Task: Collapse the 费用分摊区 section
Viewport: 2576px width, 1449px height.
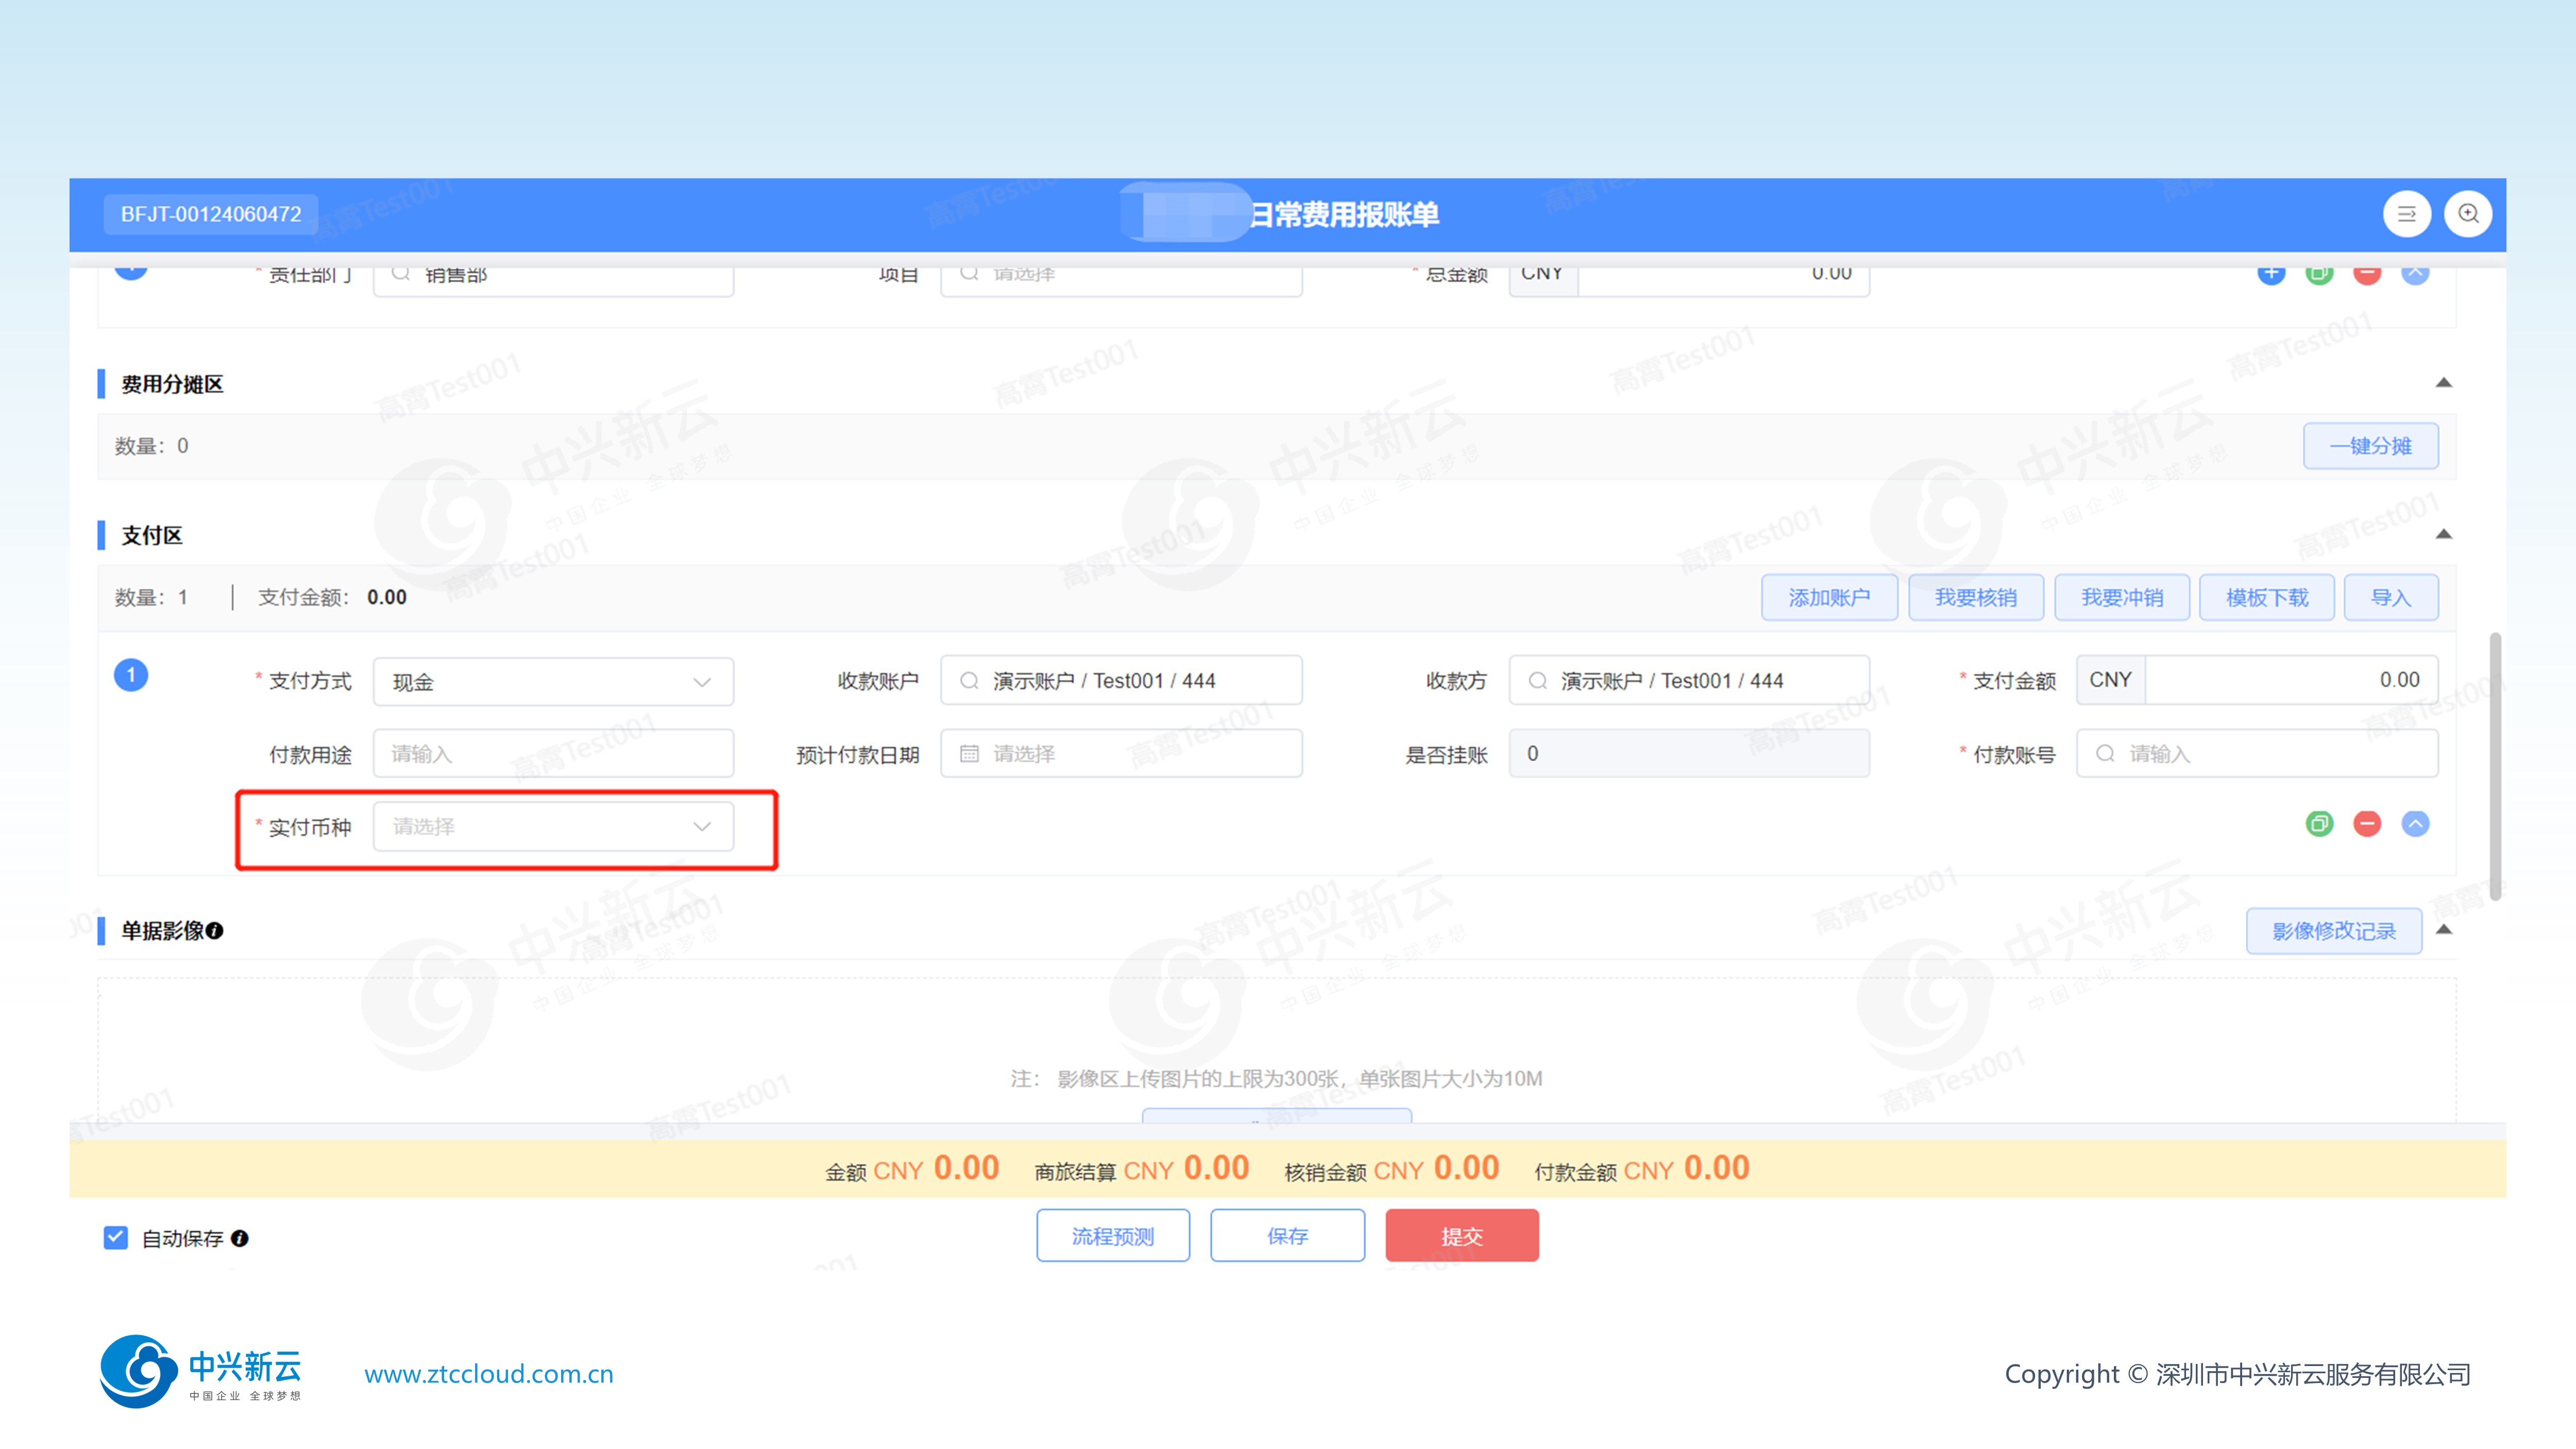Action: pos(2443,383)
